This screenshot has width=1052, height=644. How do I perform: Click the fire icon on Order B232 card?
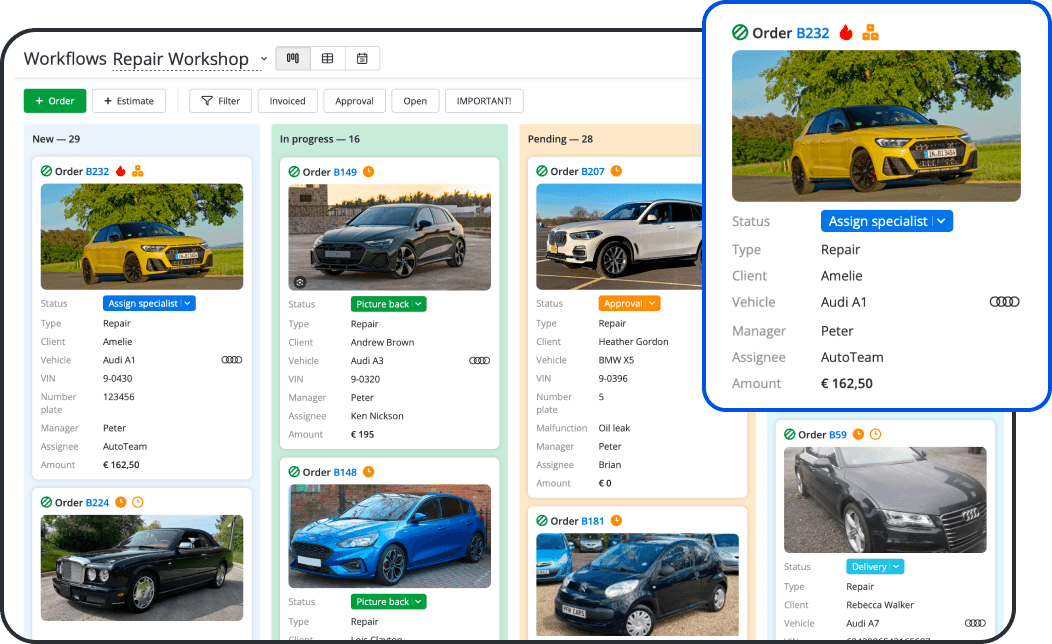(x=121, y=171)
